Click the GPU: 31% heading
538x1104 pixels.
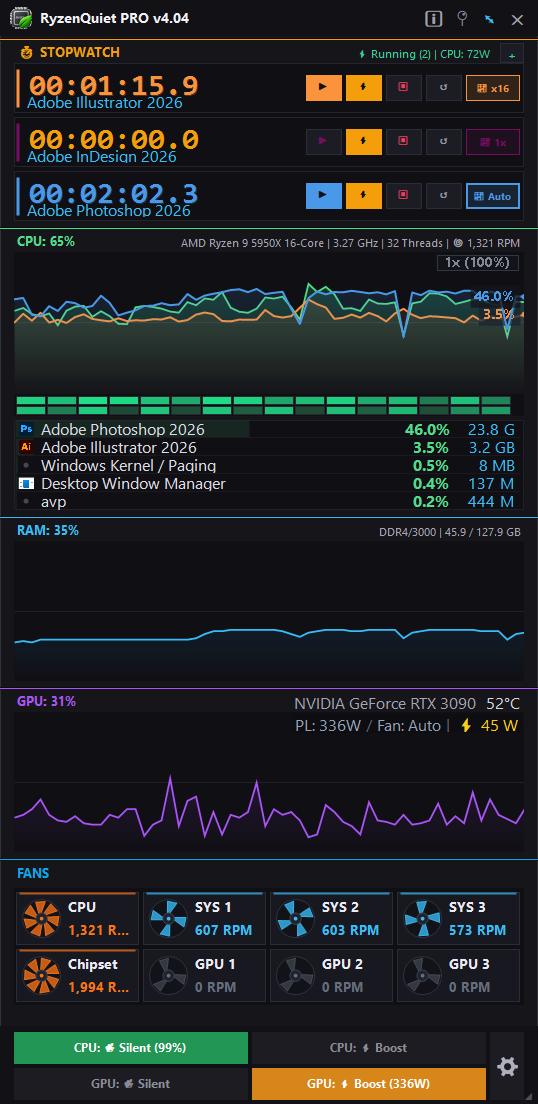click(46, 701)
